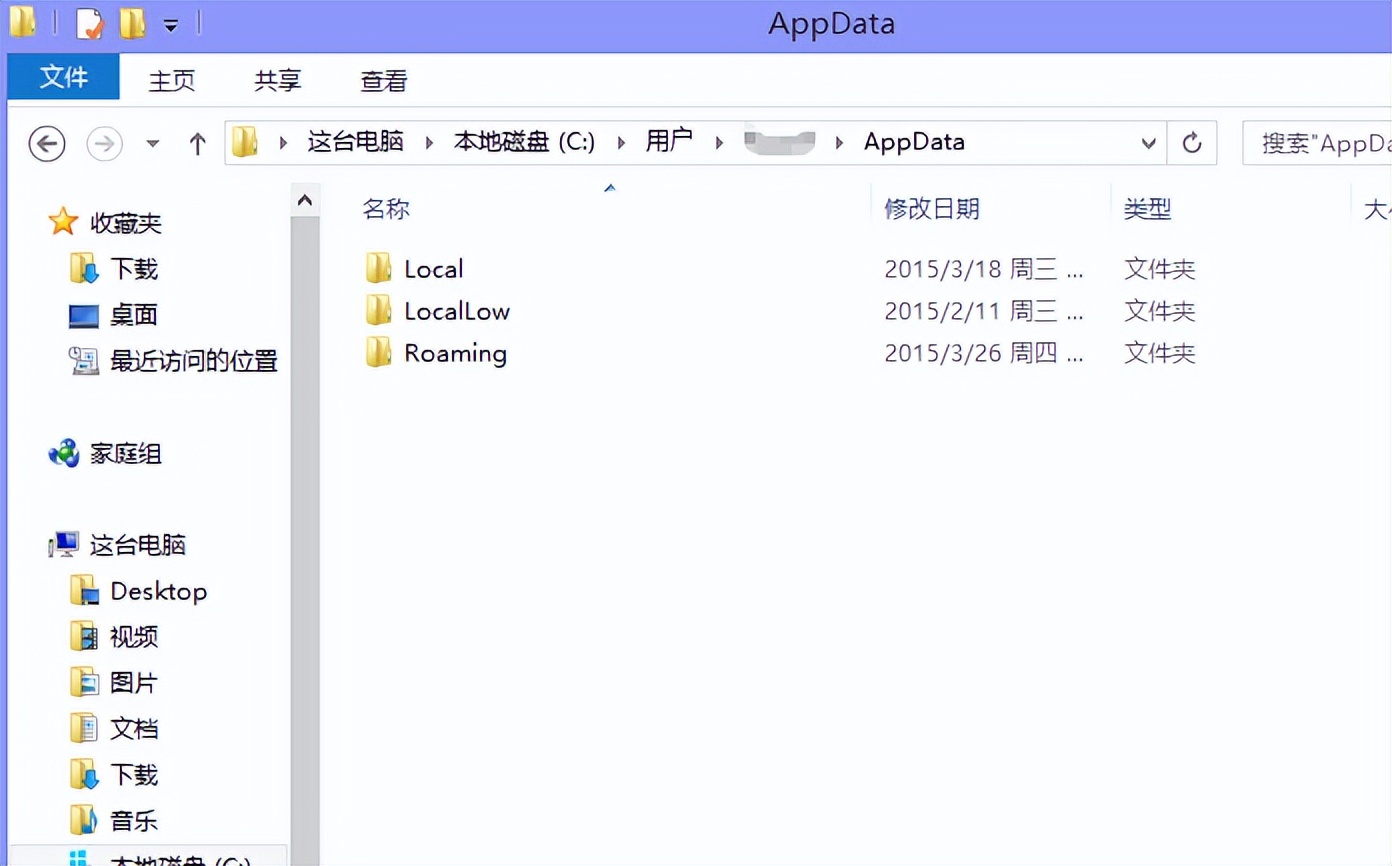The image size is (1392, 866).
Task: Open 收藏夹 in the navigation pane
Action: click(x=126, y=223)
